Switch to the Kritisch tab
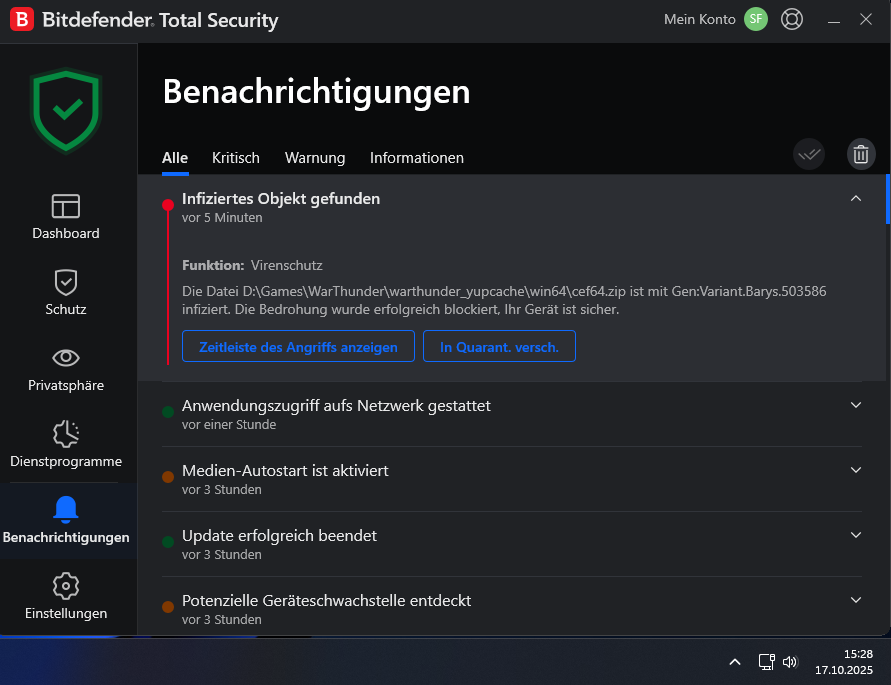Image resolution: width=891 pixels, height=685 pixels. [235, 158]
